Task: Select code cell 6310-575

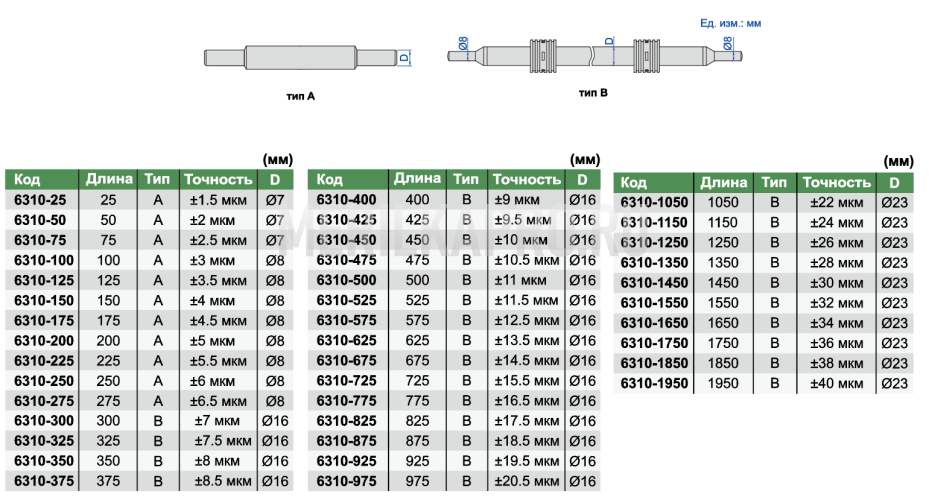Action: point(348,321)
